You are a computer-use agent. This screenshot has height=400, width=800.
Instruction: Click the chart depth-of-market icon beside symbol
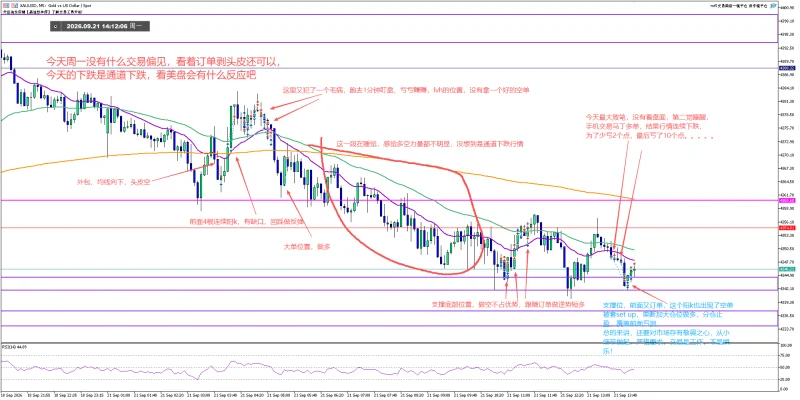14,6
